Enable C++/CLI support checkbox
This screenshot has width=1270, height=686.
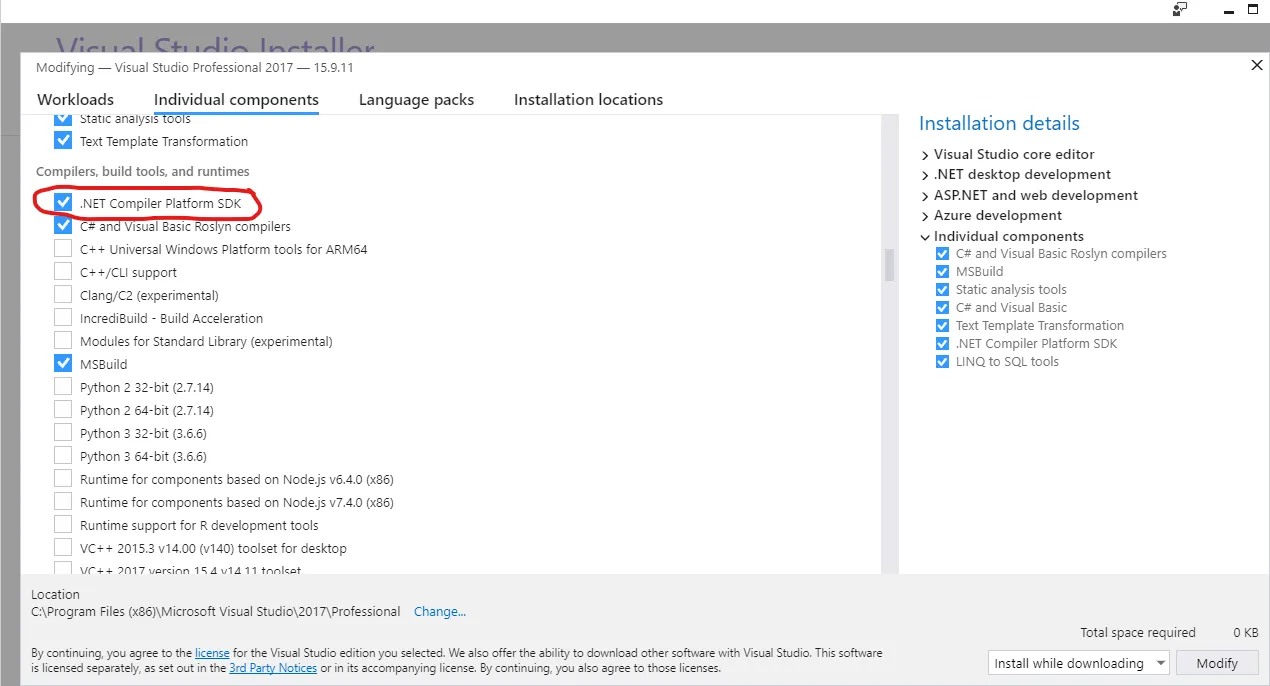point(63,272)
